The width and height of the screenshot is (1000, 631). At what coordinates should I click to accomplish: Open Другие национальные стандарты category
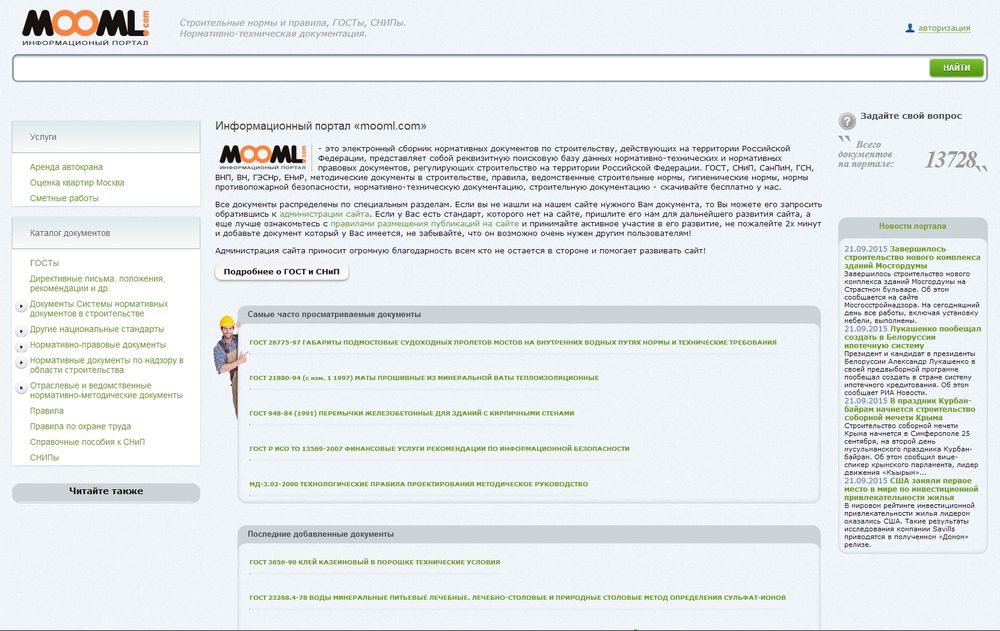click(x=97, y=329)
